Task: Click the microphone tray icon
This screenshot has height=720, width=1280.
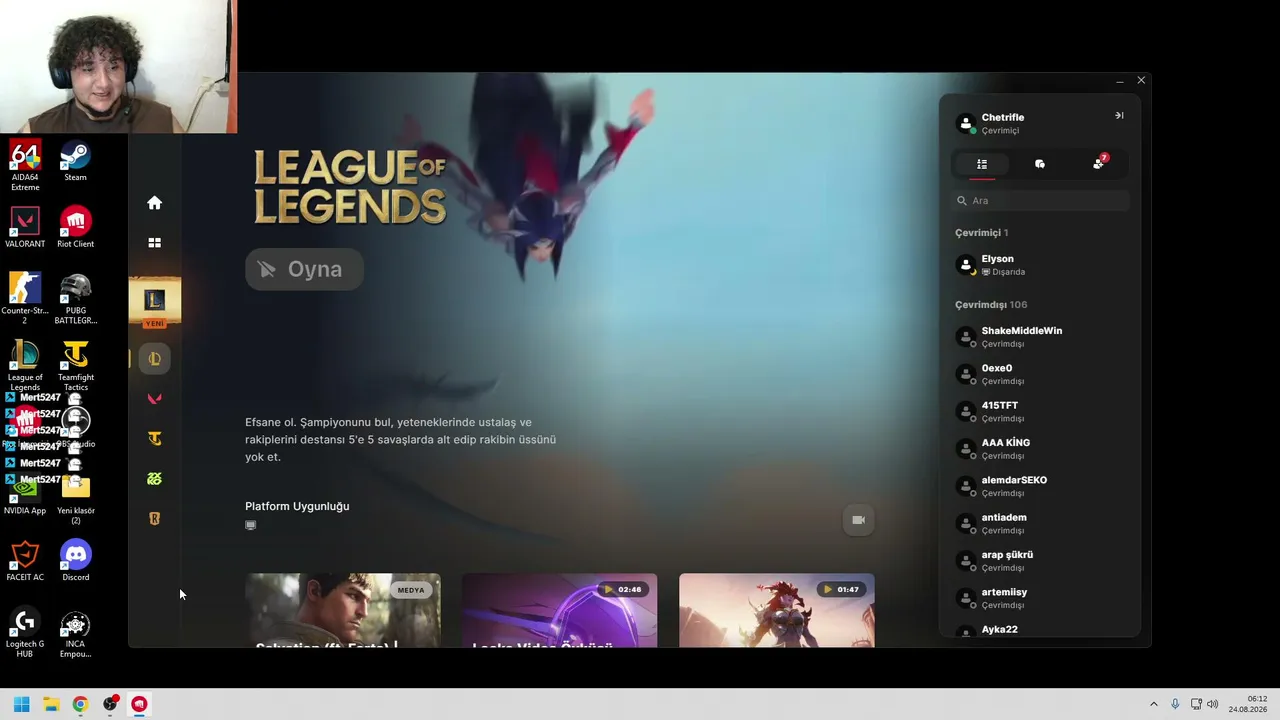Action: [x=1175, y=704]
